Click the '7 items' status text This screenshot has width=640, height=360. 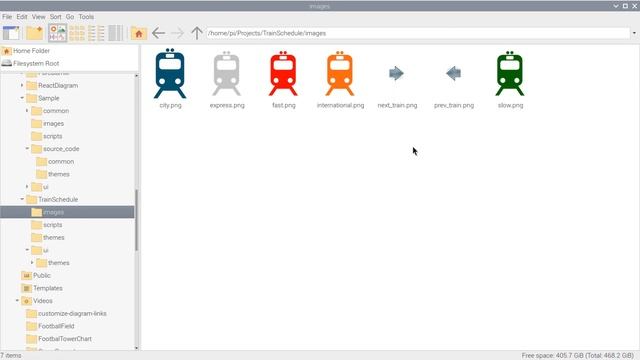click(x=11, y=355)
